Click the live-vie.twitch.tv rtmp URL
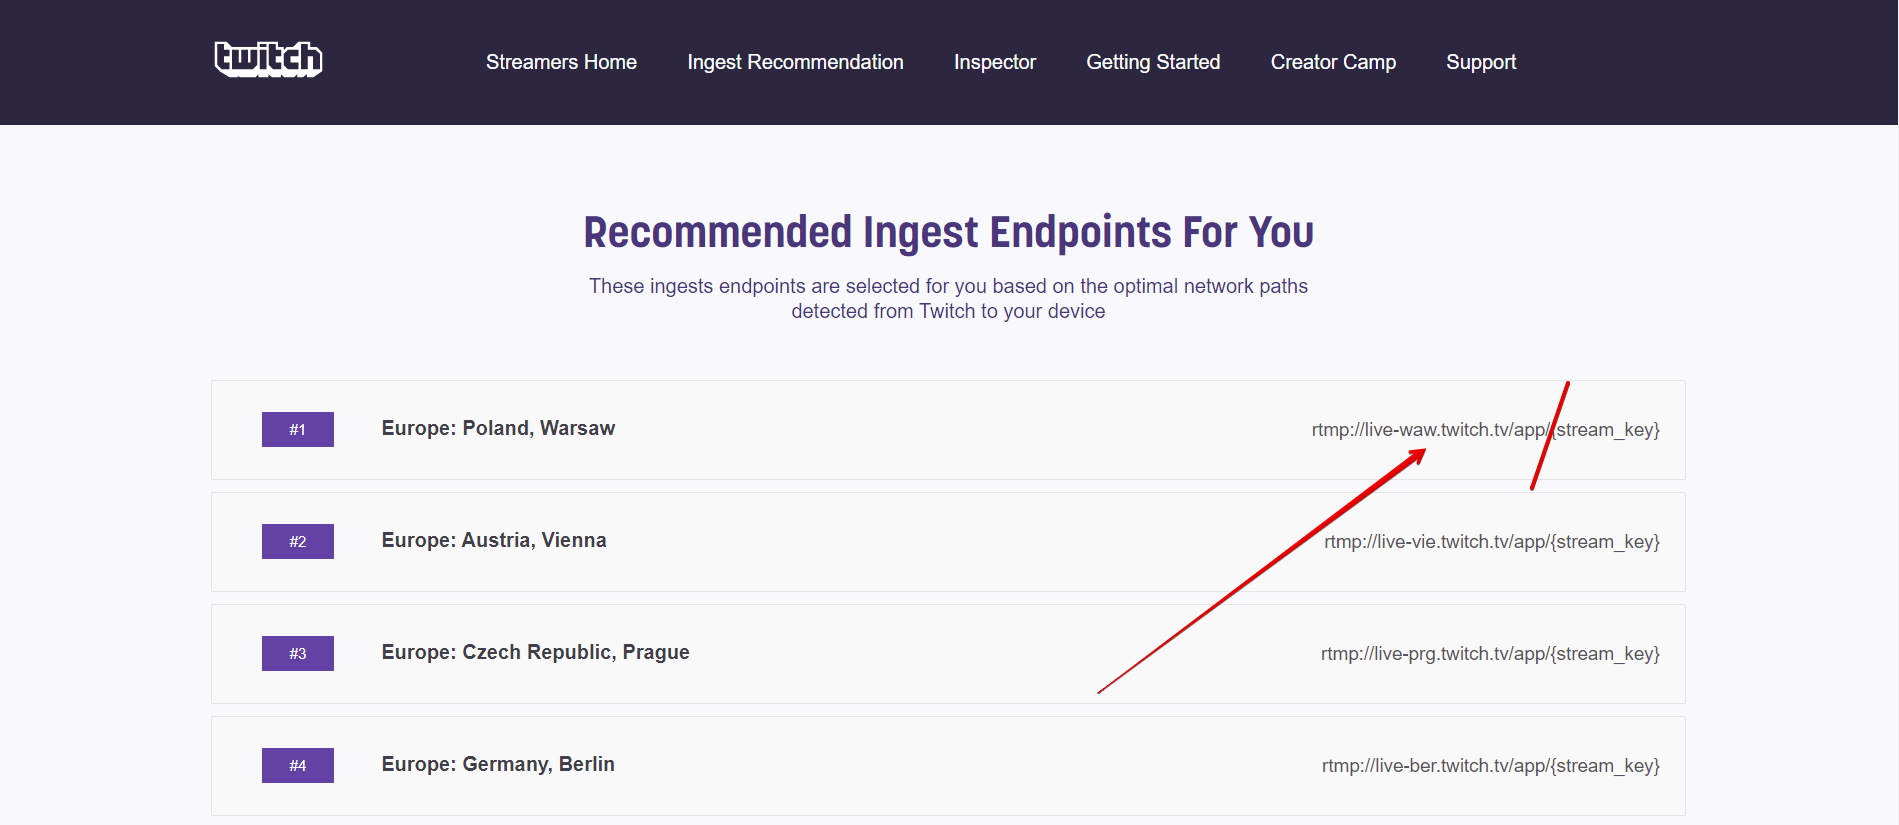This screenshot has width=1899, height=825. 1492,542
